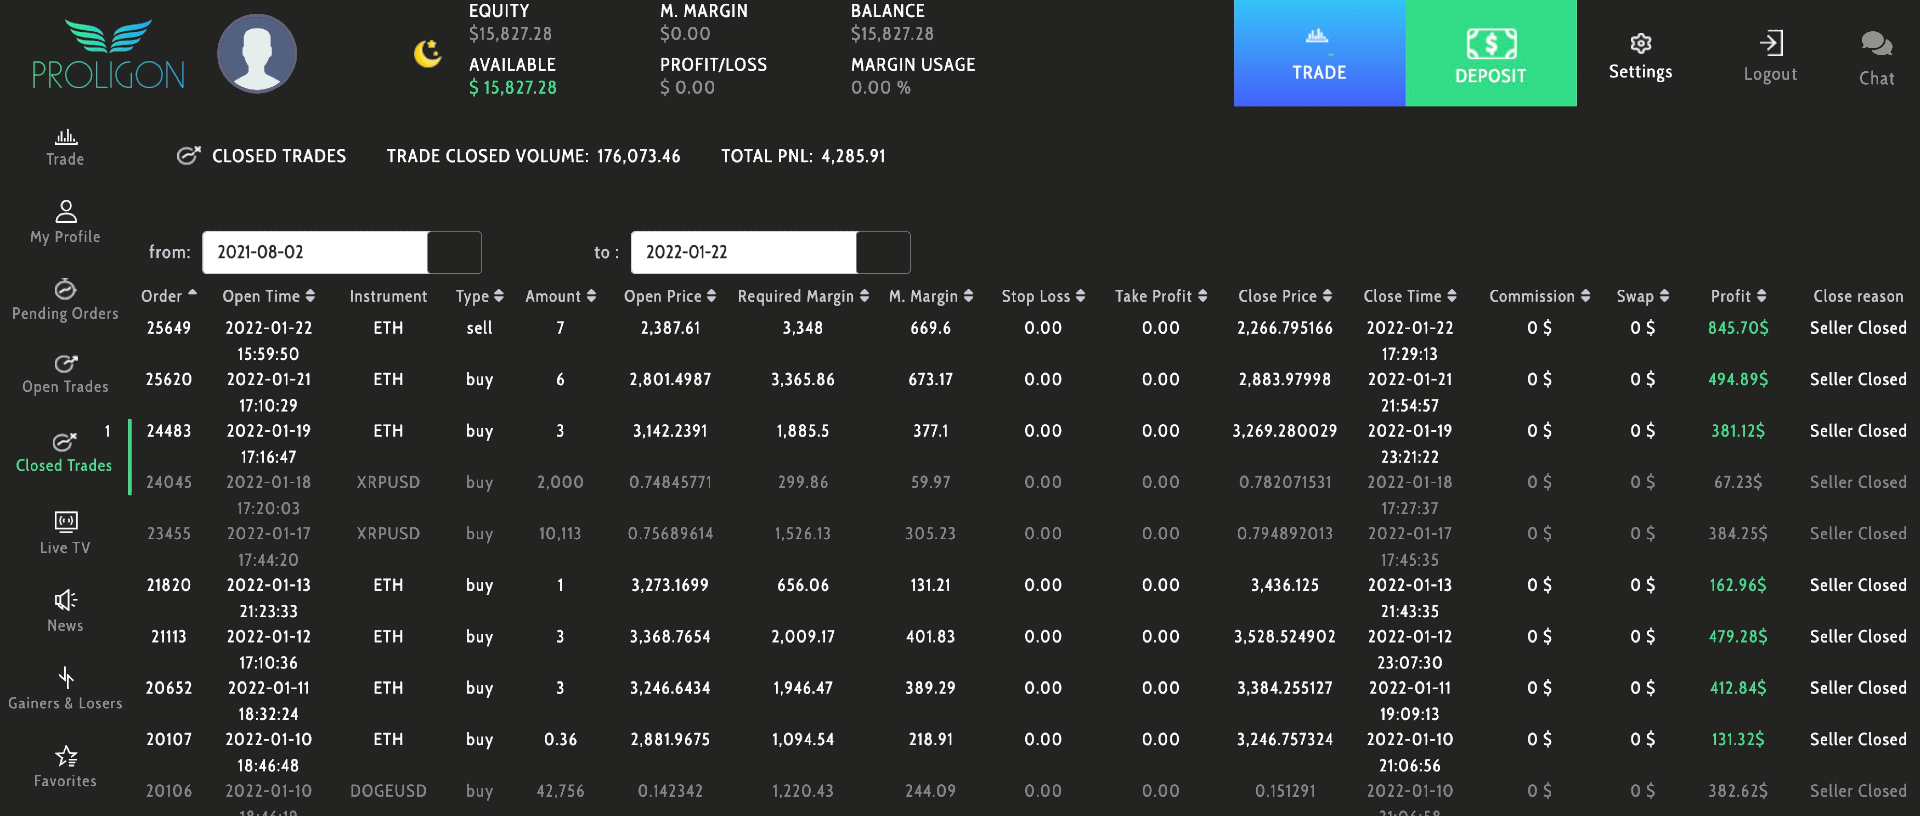Click the from date field 2021-08-02
Image resolution: width=1920 pixels, height=816 pixels.
(314, 253)
